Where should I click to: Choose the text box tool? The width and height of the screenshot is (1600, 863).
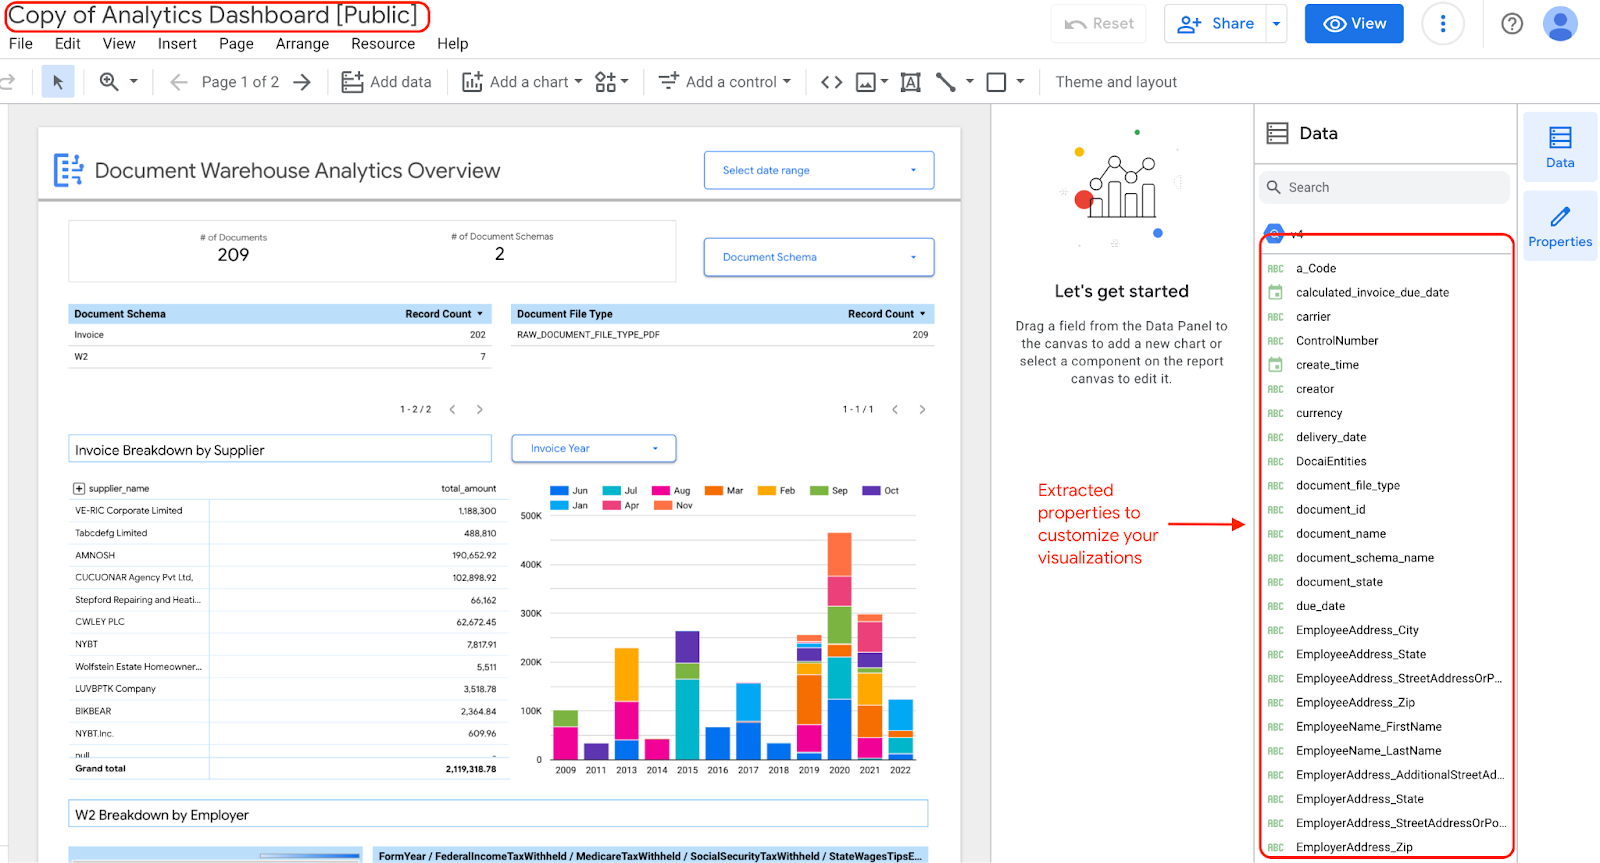coord(910,82)
